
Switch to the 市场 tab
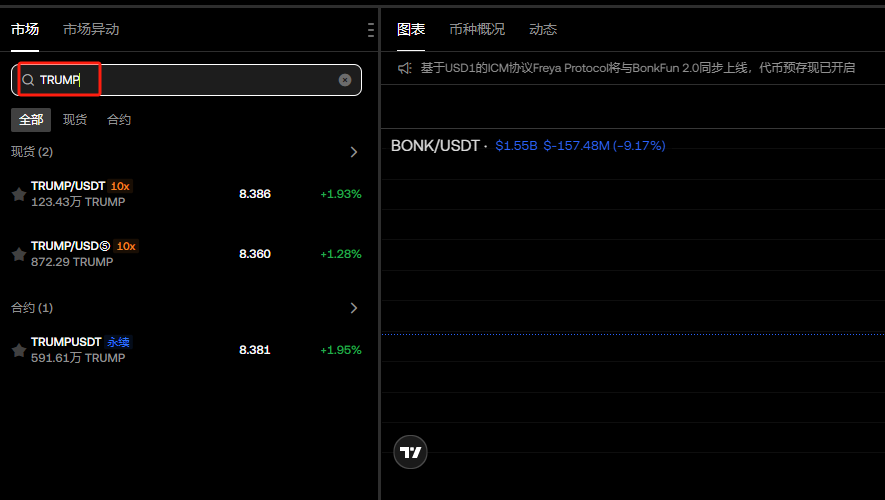point(25,29)
